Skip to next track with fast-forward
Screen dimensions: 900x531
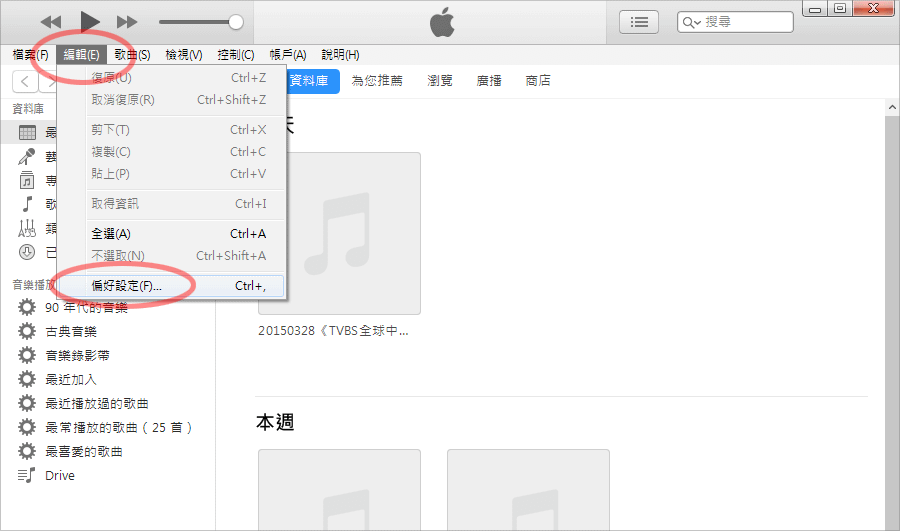127,22
